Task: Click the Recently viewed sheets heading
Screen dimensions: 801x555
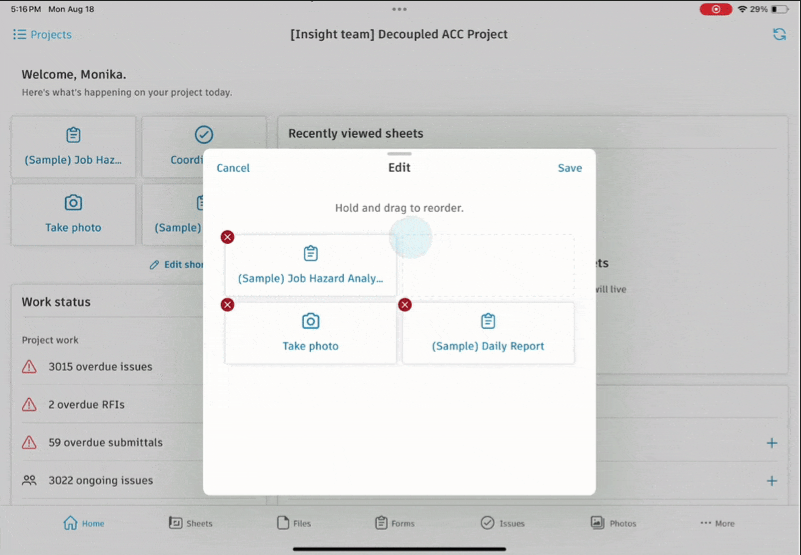Action: pos(356,133)
